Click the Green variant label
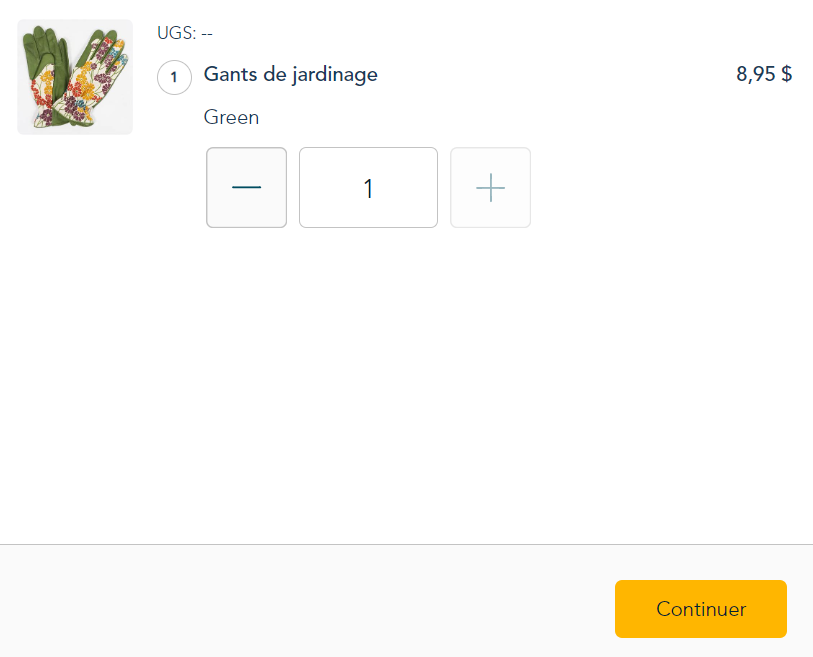 tap(231, 117)
